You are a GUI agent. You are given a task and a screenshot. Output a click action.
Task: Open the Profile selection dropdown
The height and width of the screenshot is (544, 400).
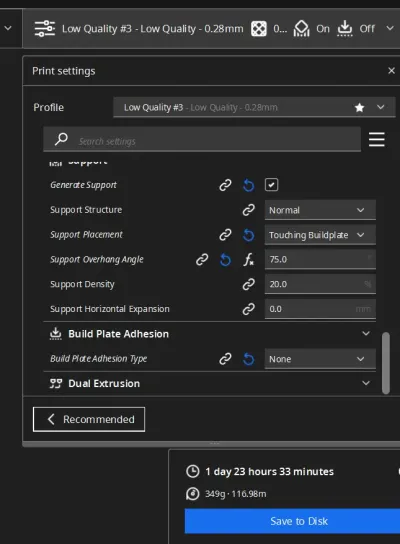pyautogui.click(x=254, y=107)
